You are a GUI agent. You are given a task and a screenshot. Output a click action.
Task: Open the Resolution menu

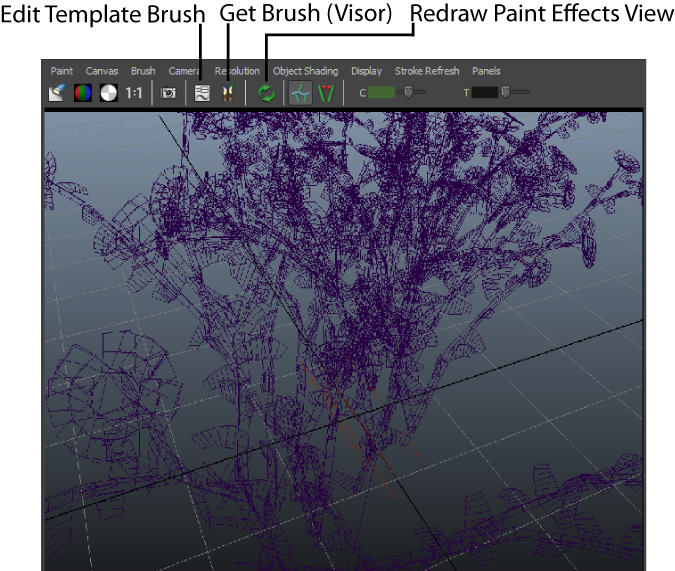click(237, 71)
